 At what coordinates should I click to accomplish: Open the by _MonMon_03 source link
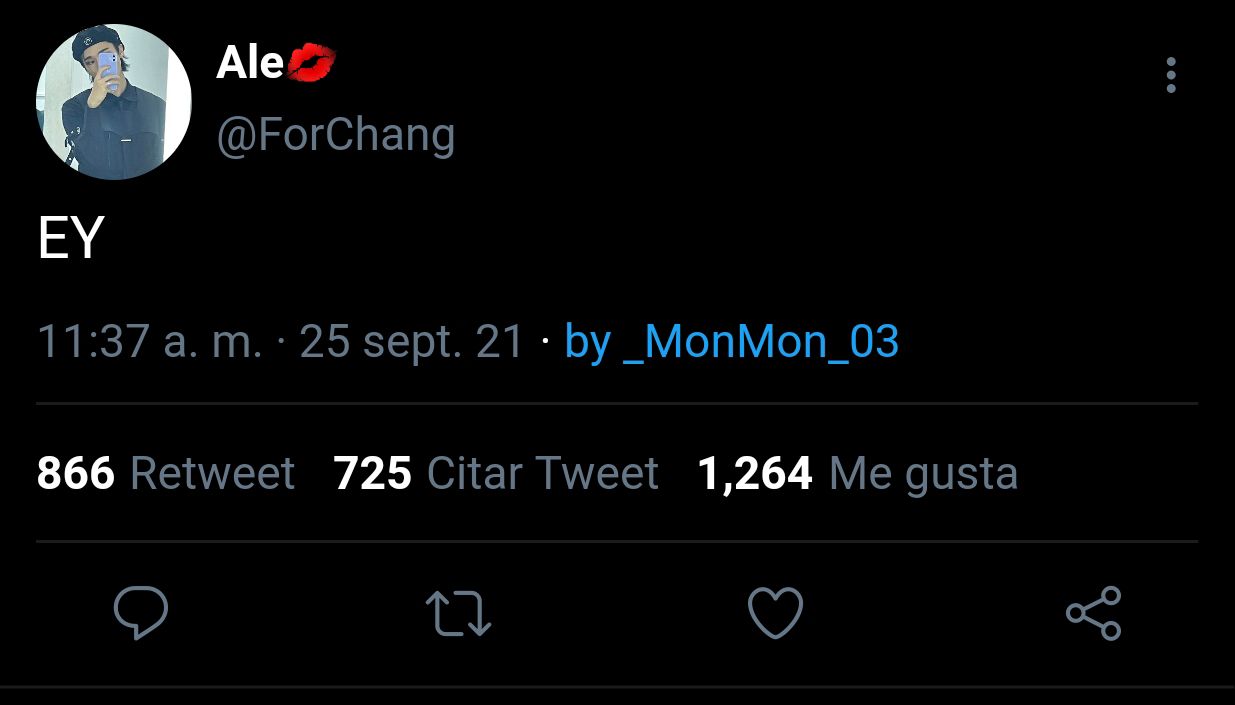pos(732,342)
